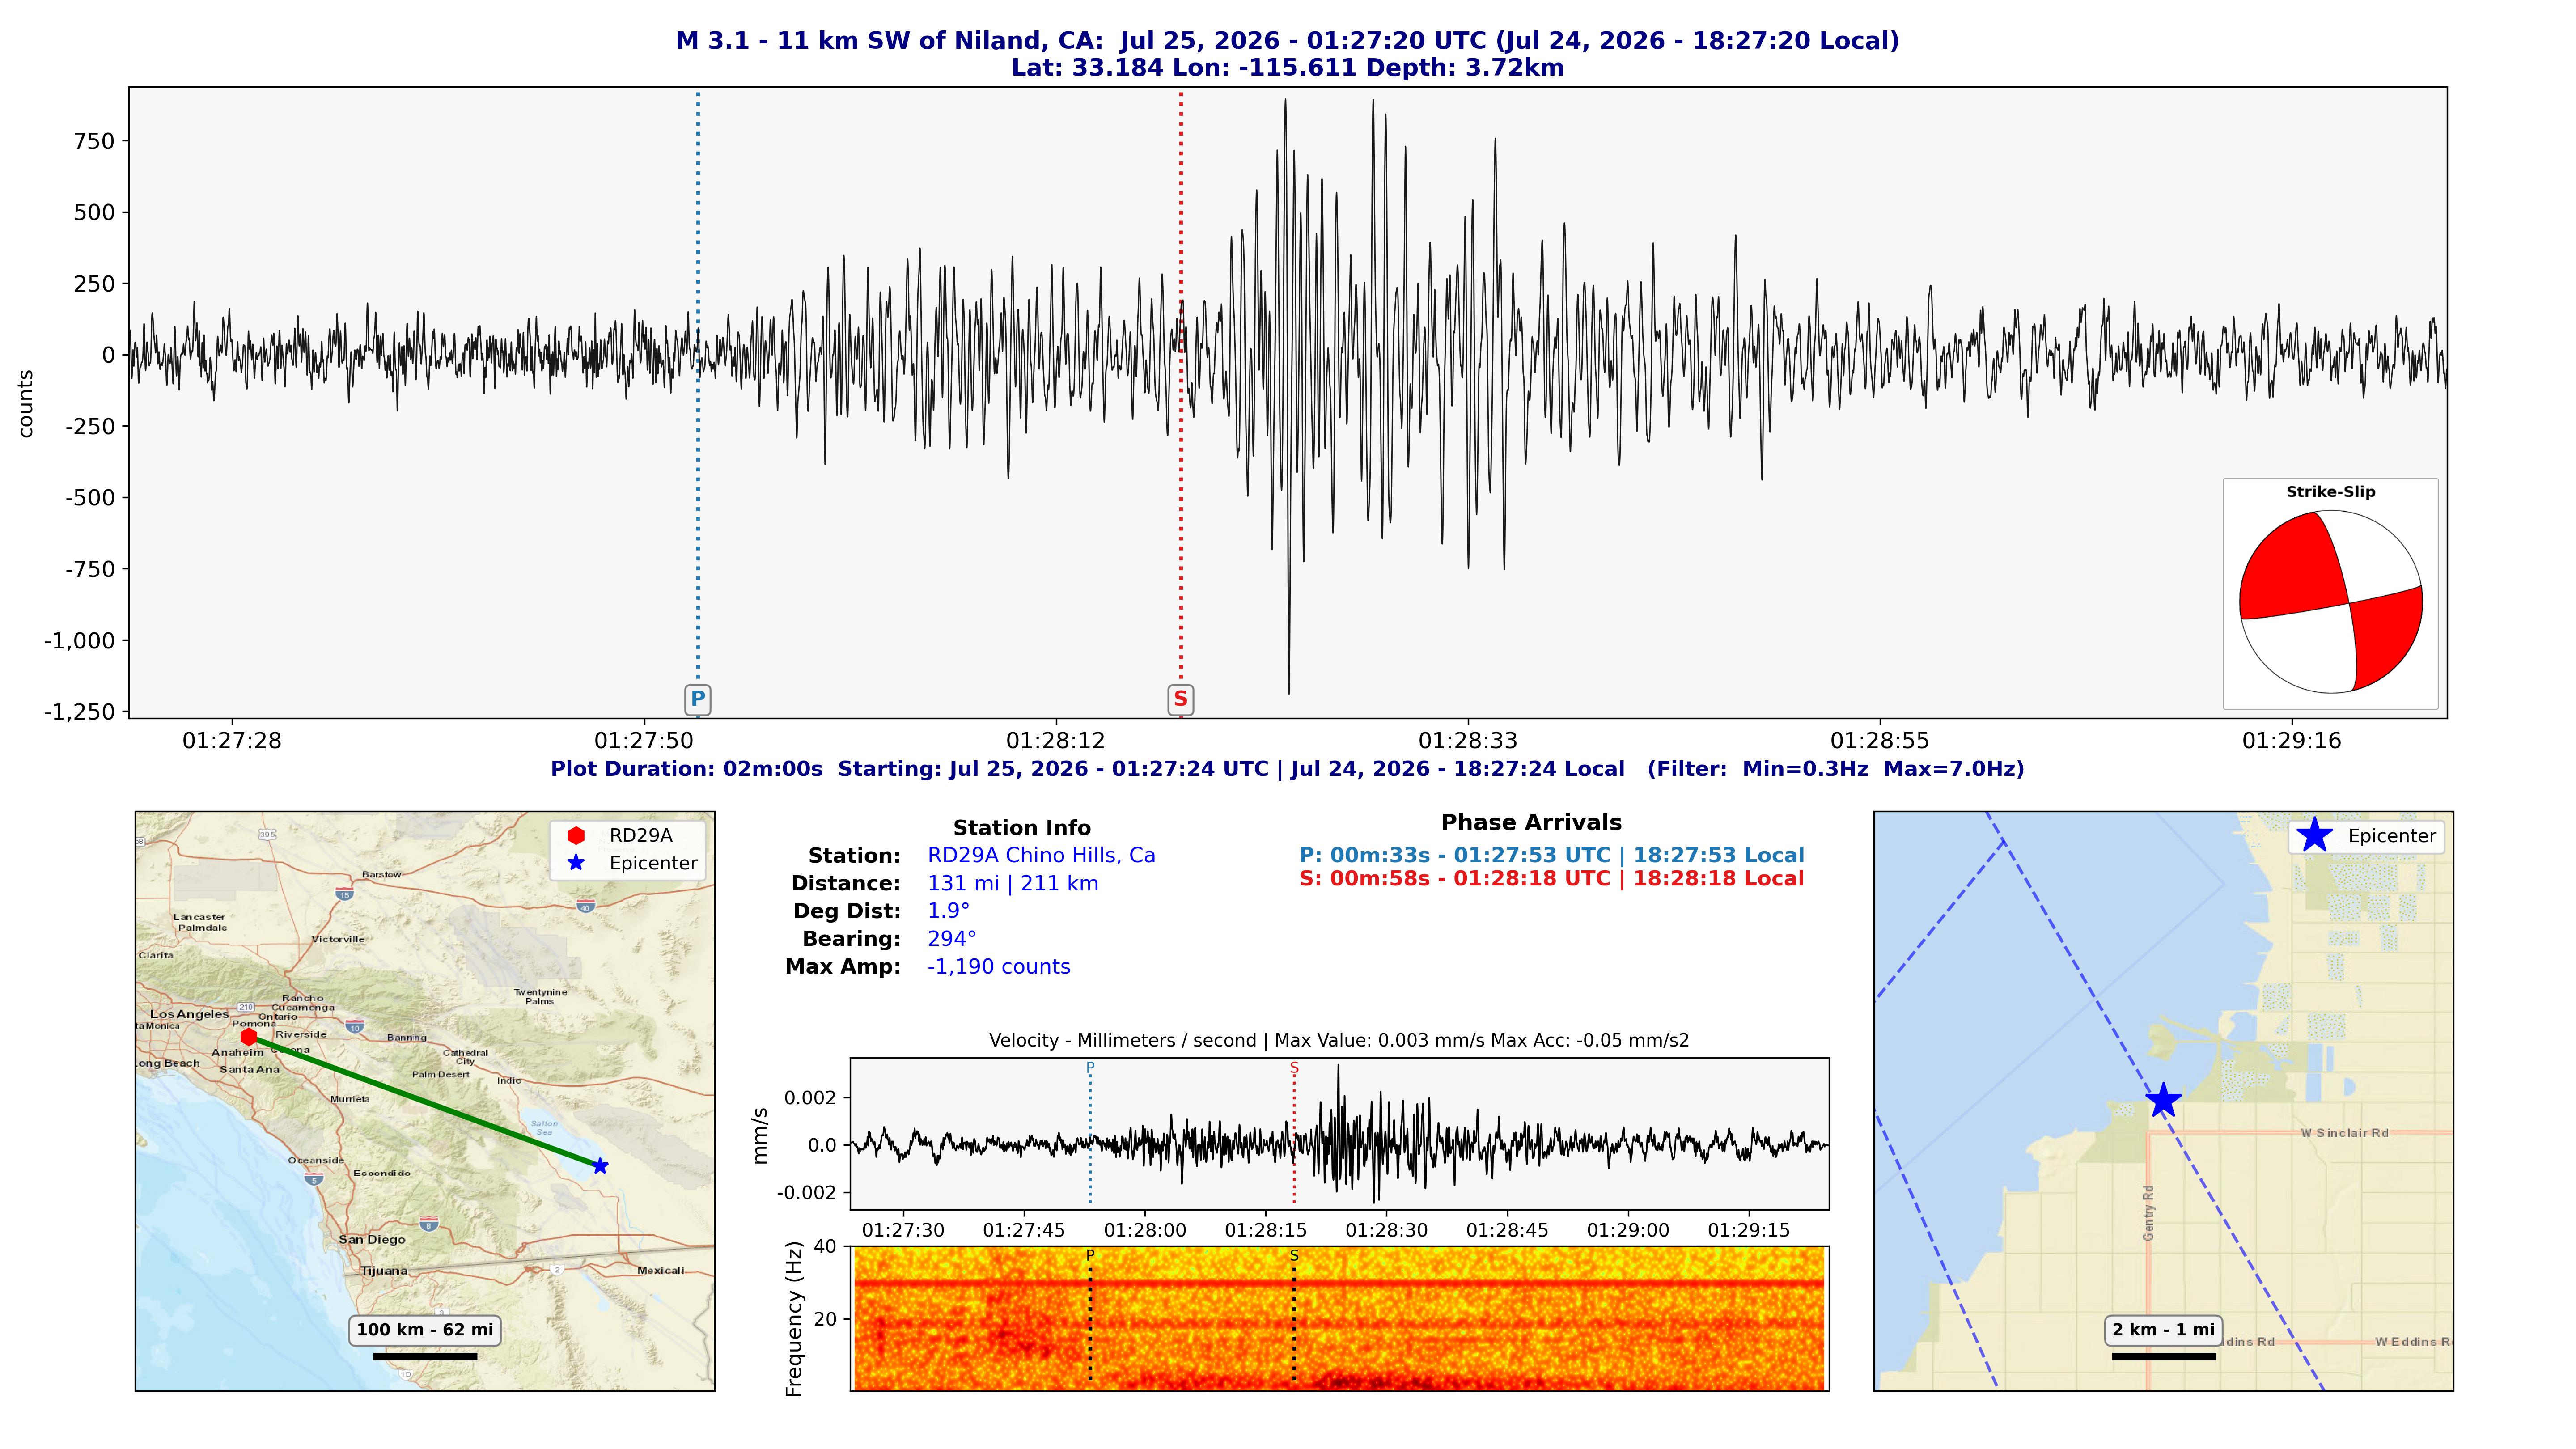Click the large epicenter star near W Sinclair Rd
The height and width of the screenshot is (1449, 2576).
click(x=2163, y=1100)
